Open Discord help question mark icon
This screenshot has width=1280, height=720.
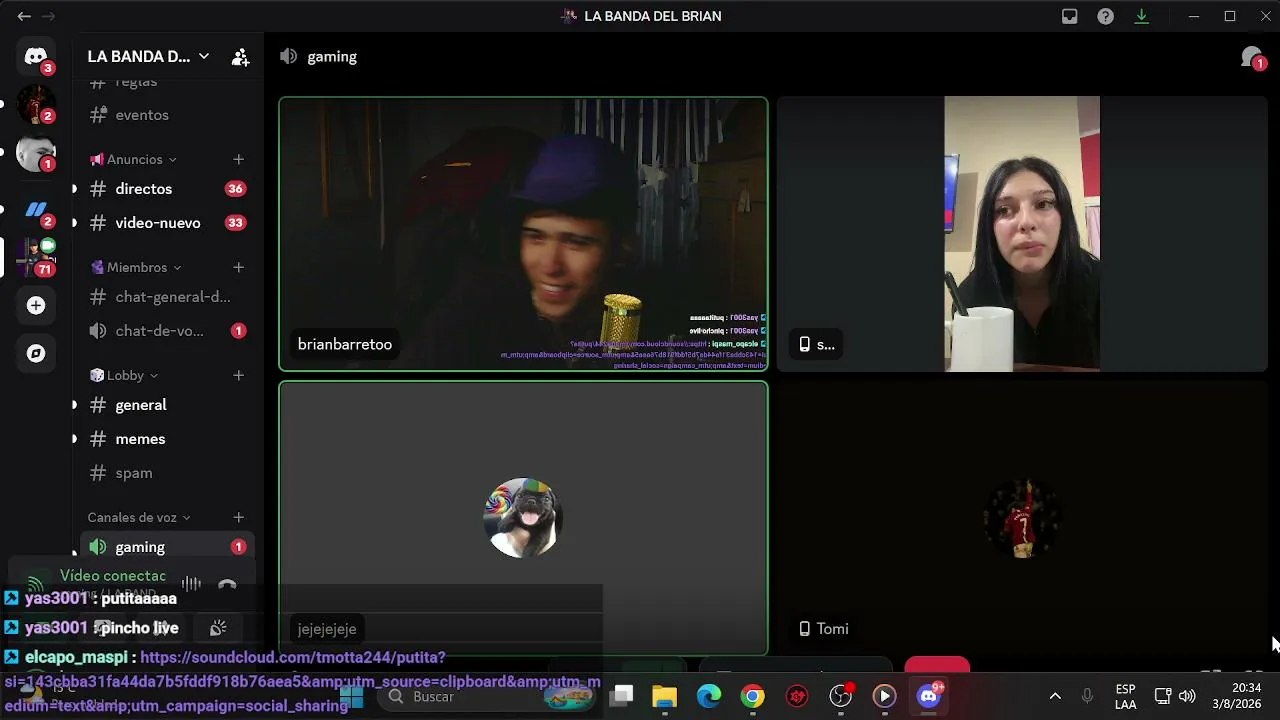coord(1105,16)
